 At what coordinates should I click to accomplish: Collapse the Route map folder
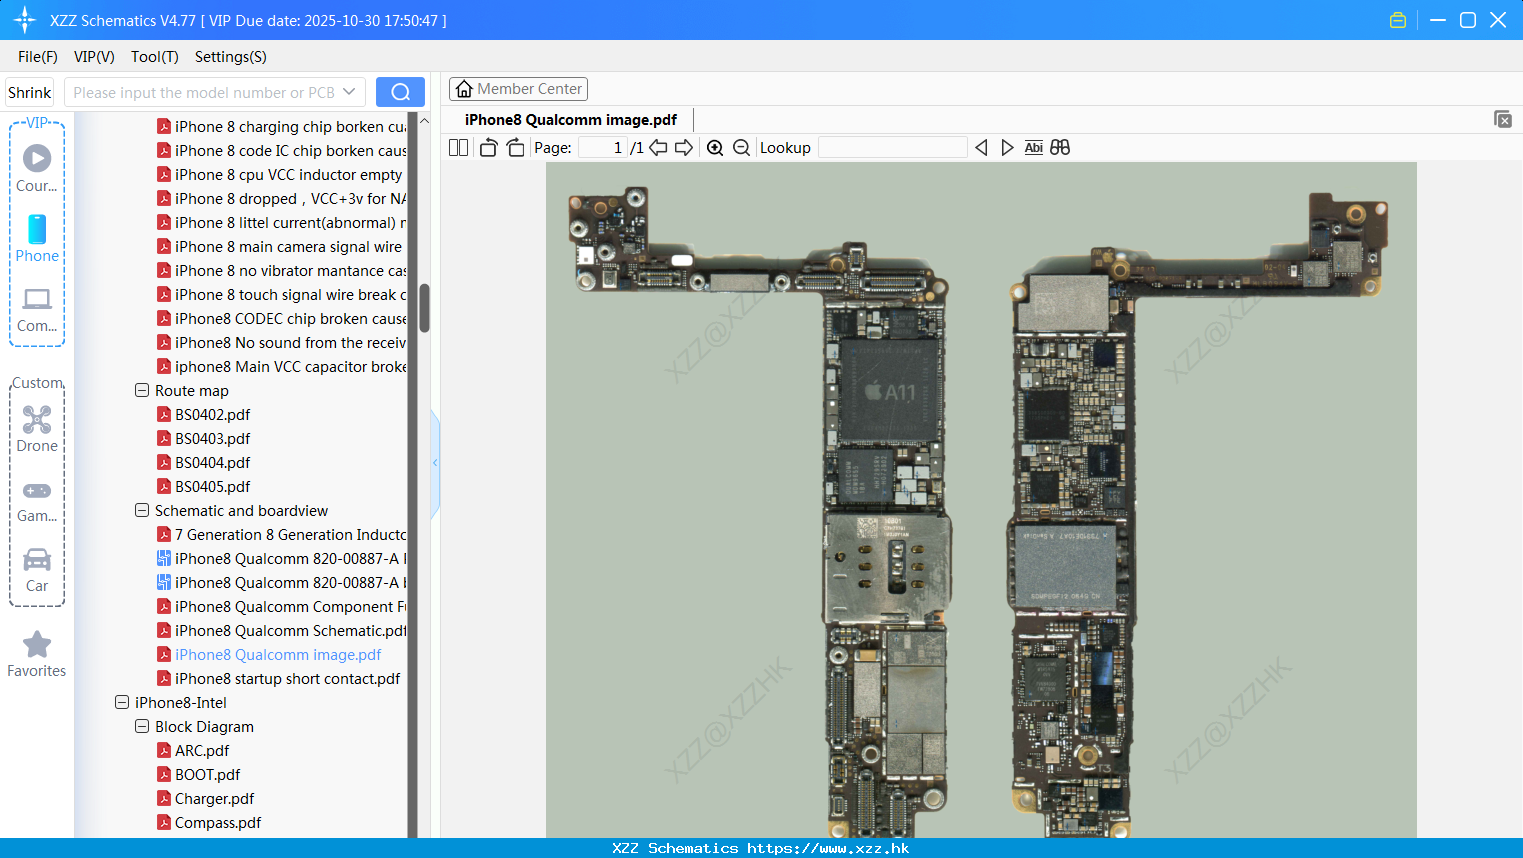coord(142,390)
